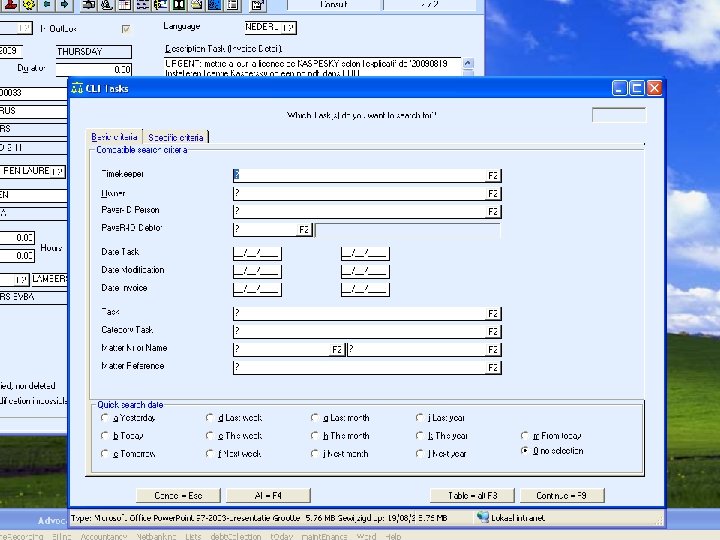This screenshot has width=720, height=540.
Task: Open the Owner F2 lookup
Action: click(493, 193)
